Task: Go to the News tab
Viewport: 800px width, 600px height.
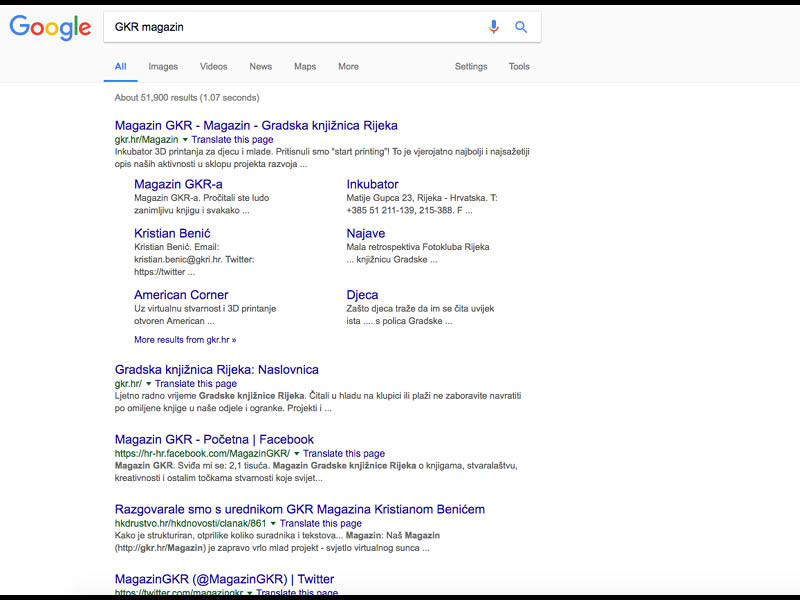Action: click(261, 66)
